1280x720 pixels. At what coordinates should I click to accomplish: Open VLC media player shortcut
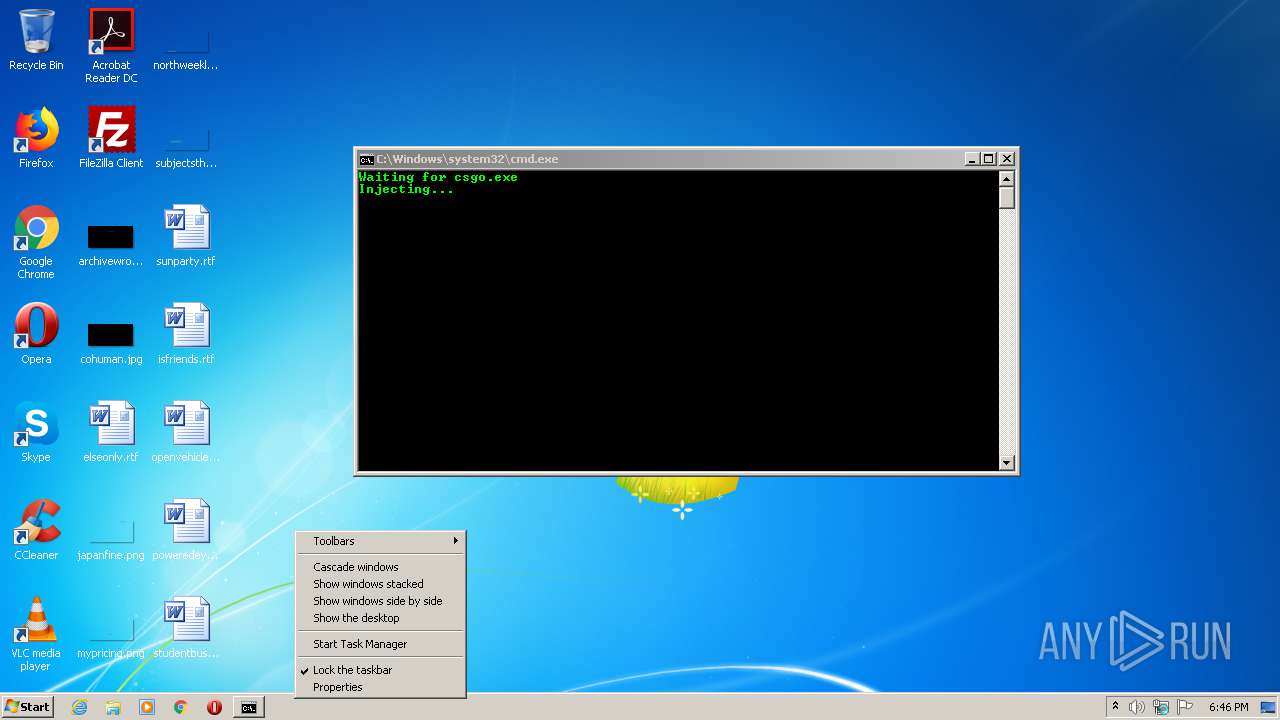tap(36, 634)
